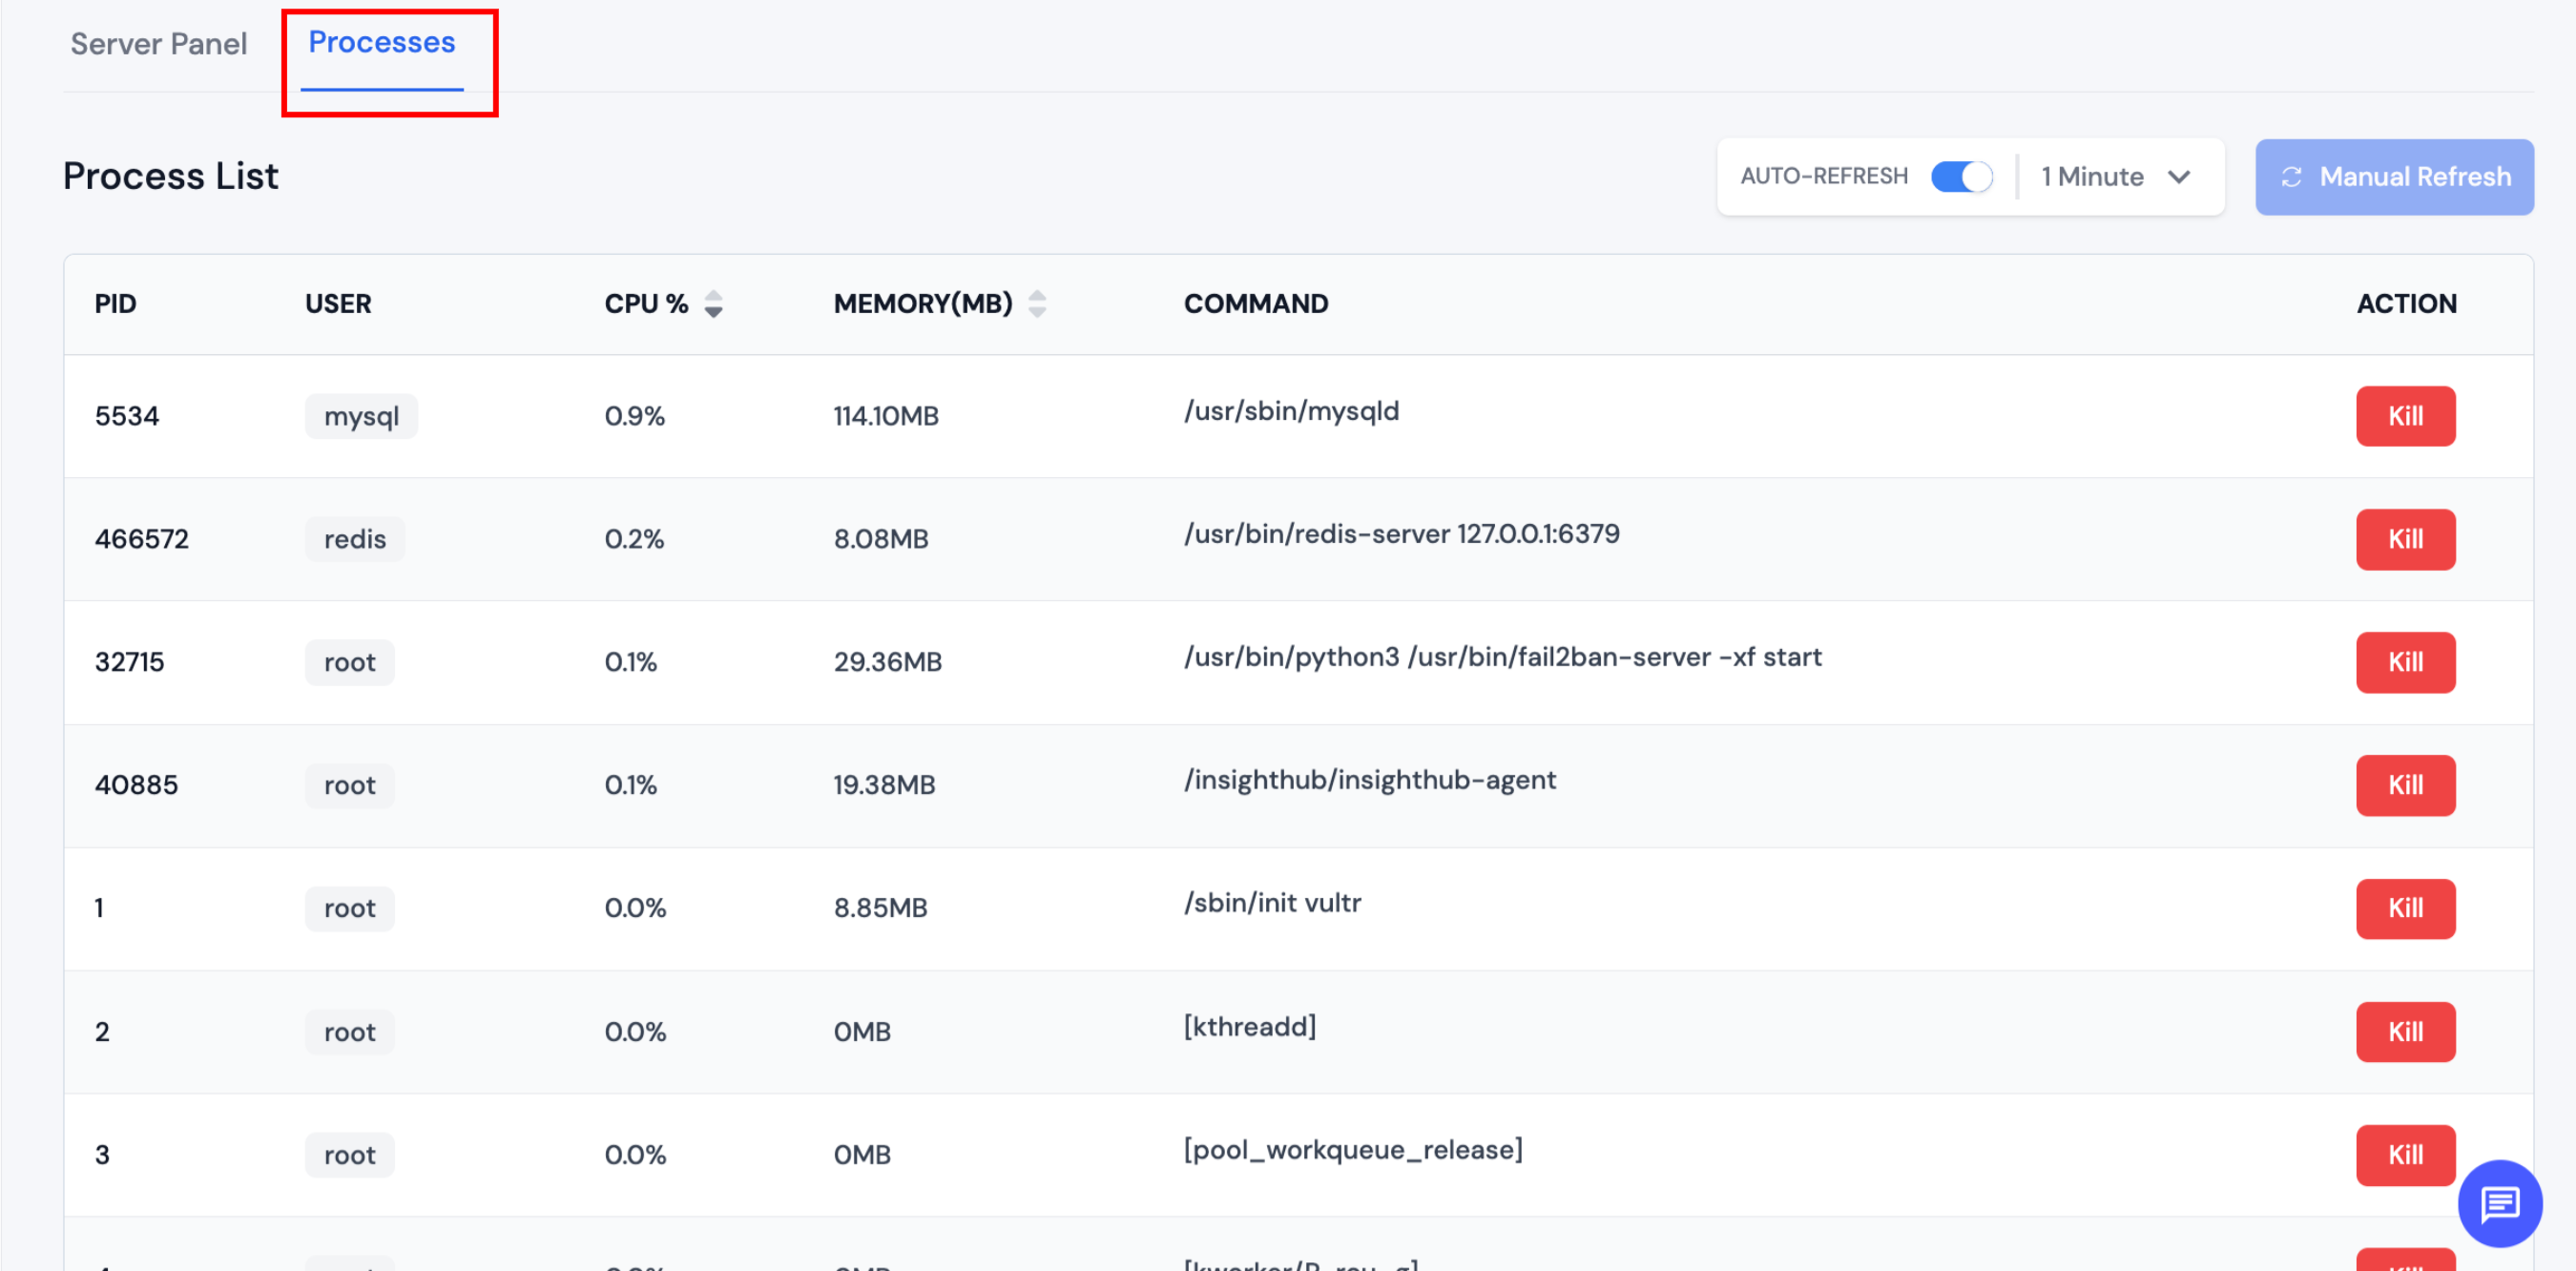2576x1271 pixels.
Task: Click the 8.08MB memory value
Action: (881, 539)
